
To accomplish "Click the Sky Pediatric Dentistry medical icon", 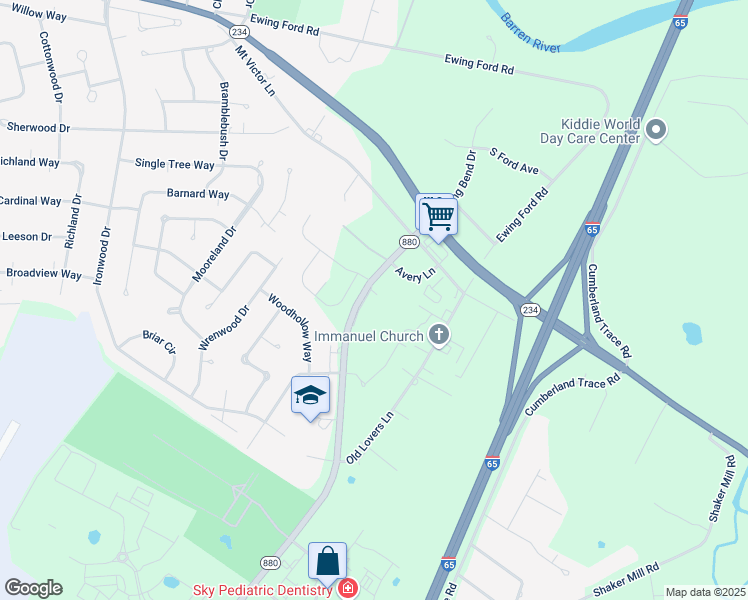I will click(348, 589).
